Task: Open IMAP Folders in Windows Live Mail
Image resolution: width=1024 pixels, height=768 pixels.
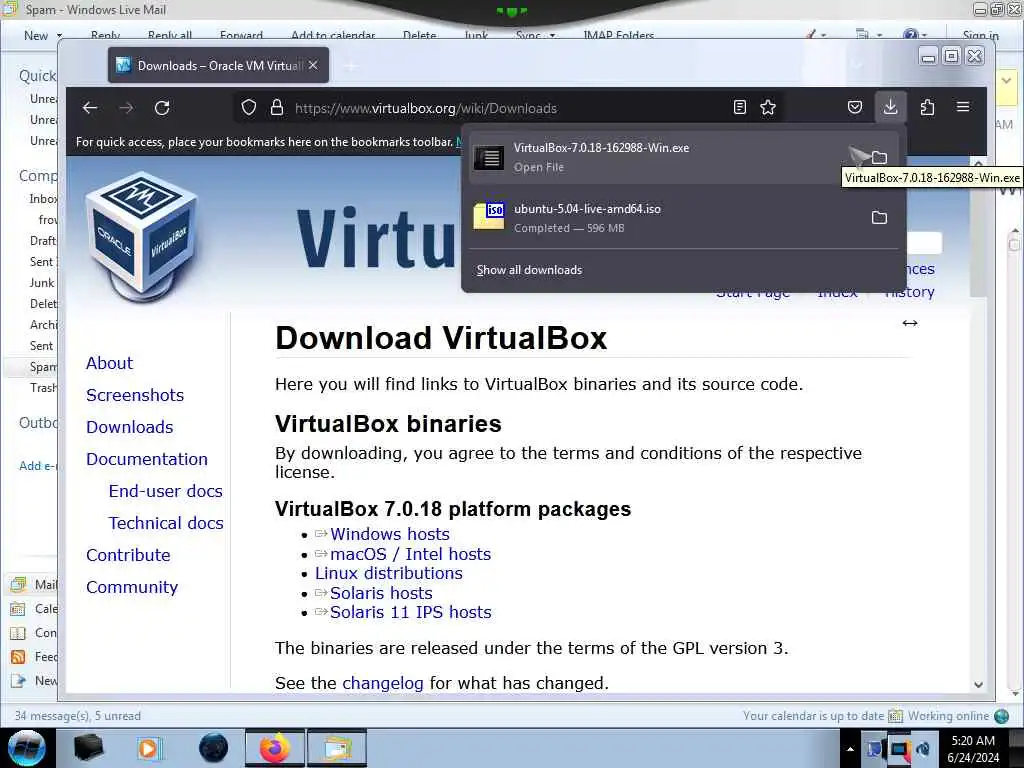Action: tap(618, 35)
